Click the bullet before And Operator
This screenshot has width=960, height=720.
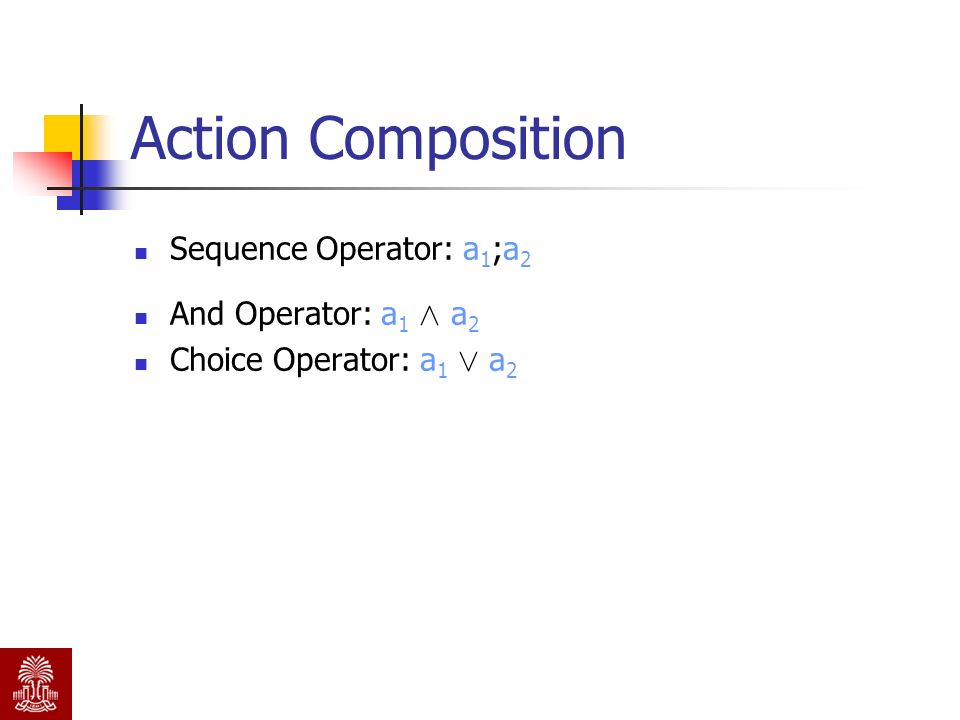click(141, 318)
